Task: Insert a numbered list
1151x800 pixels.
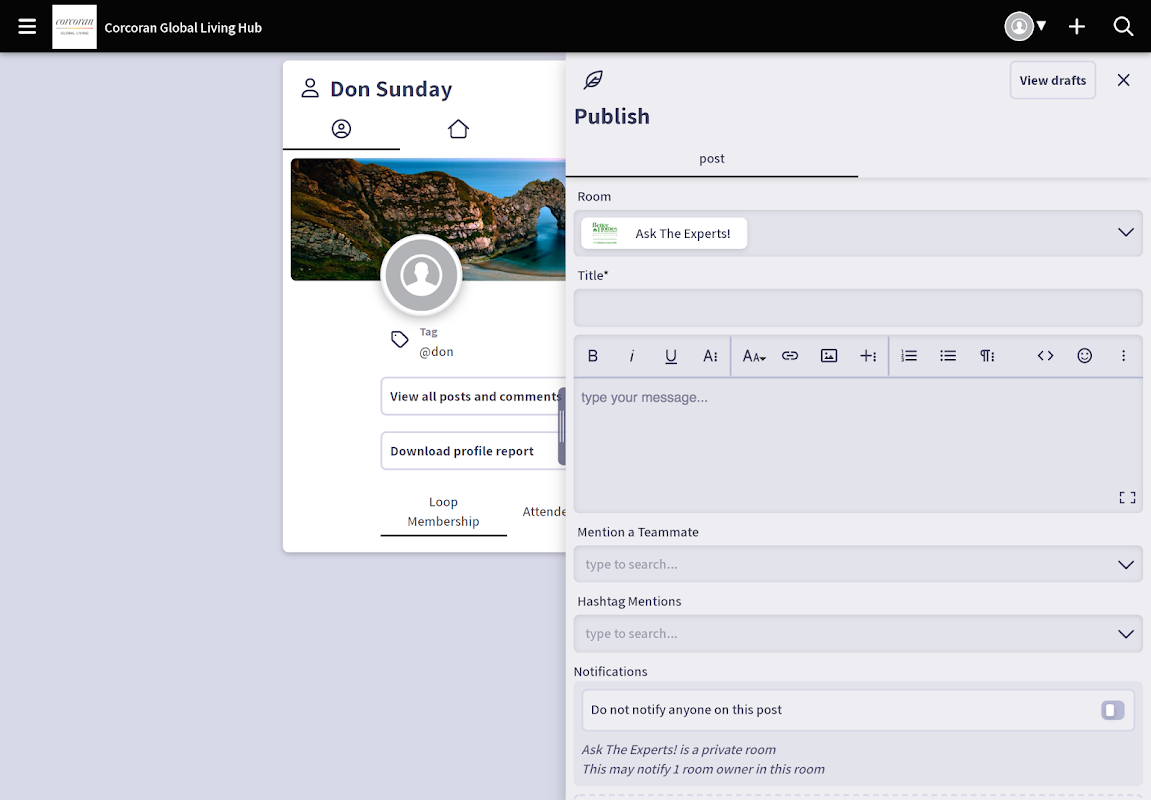Action: (909, 356)
